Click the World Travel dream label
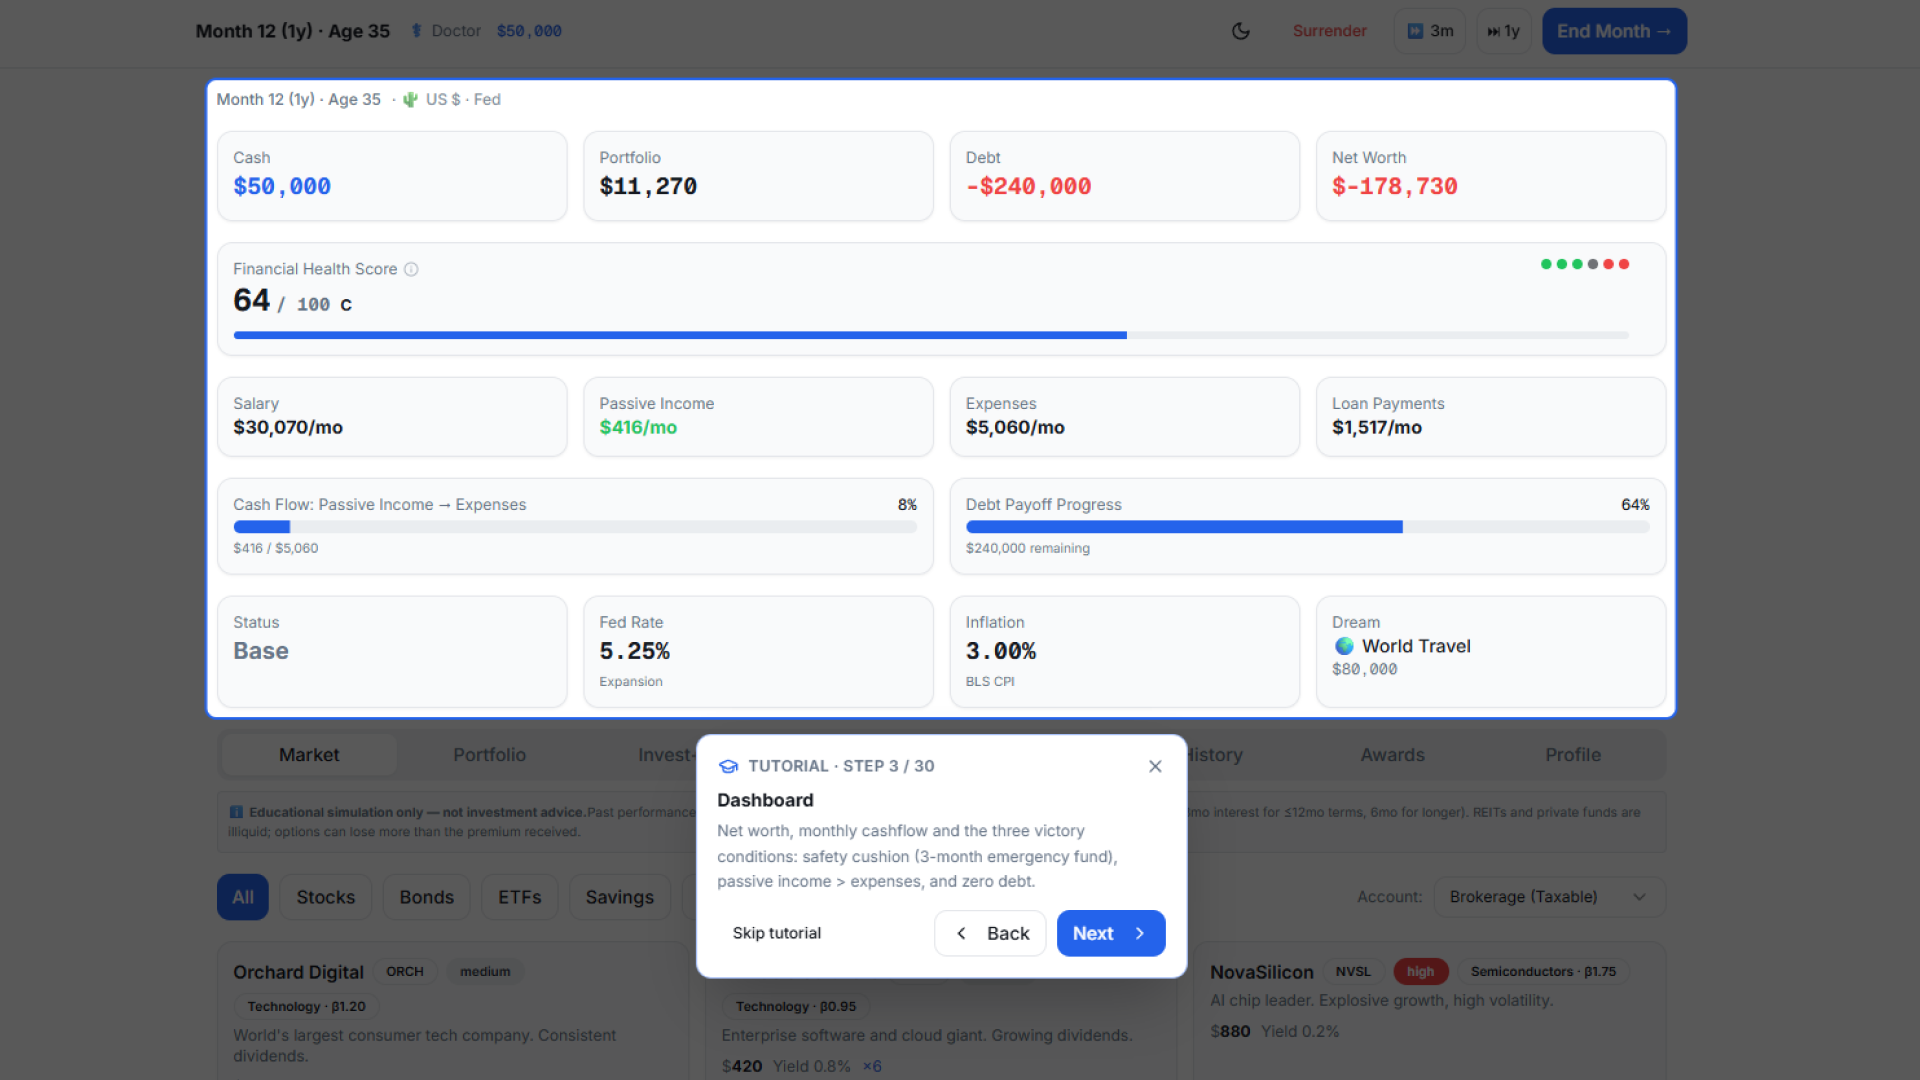Screen dimensions: 1920x1080 (x=1416, y=646)
